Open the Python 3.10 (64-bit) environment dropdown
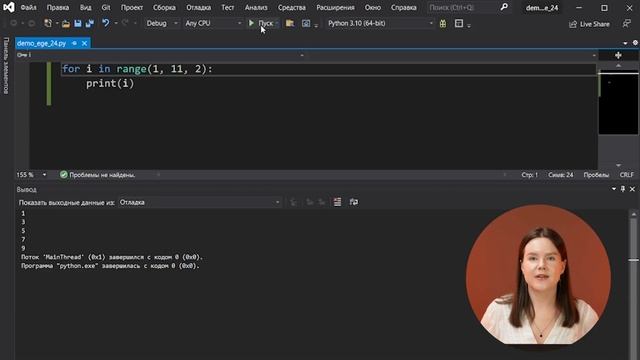The image size is (640, 360). [380, 24]
